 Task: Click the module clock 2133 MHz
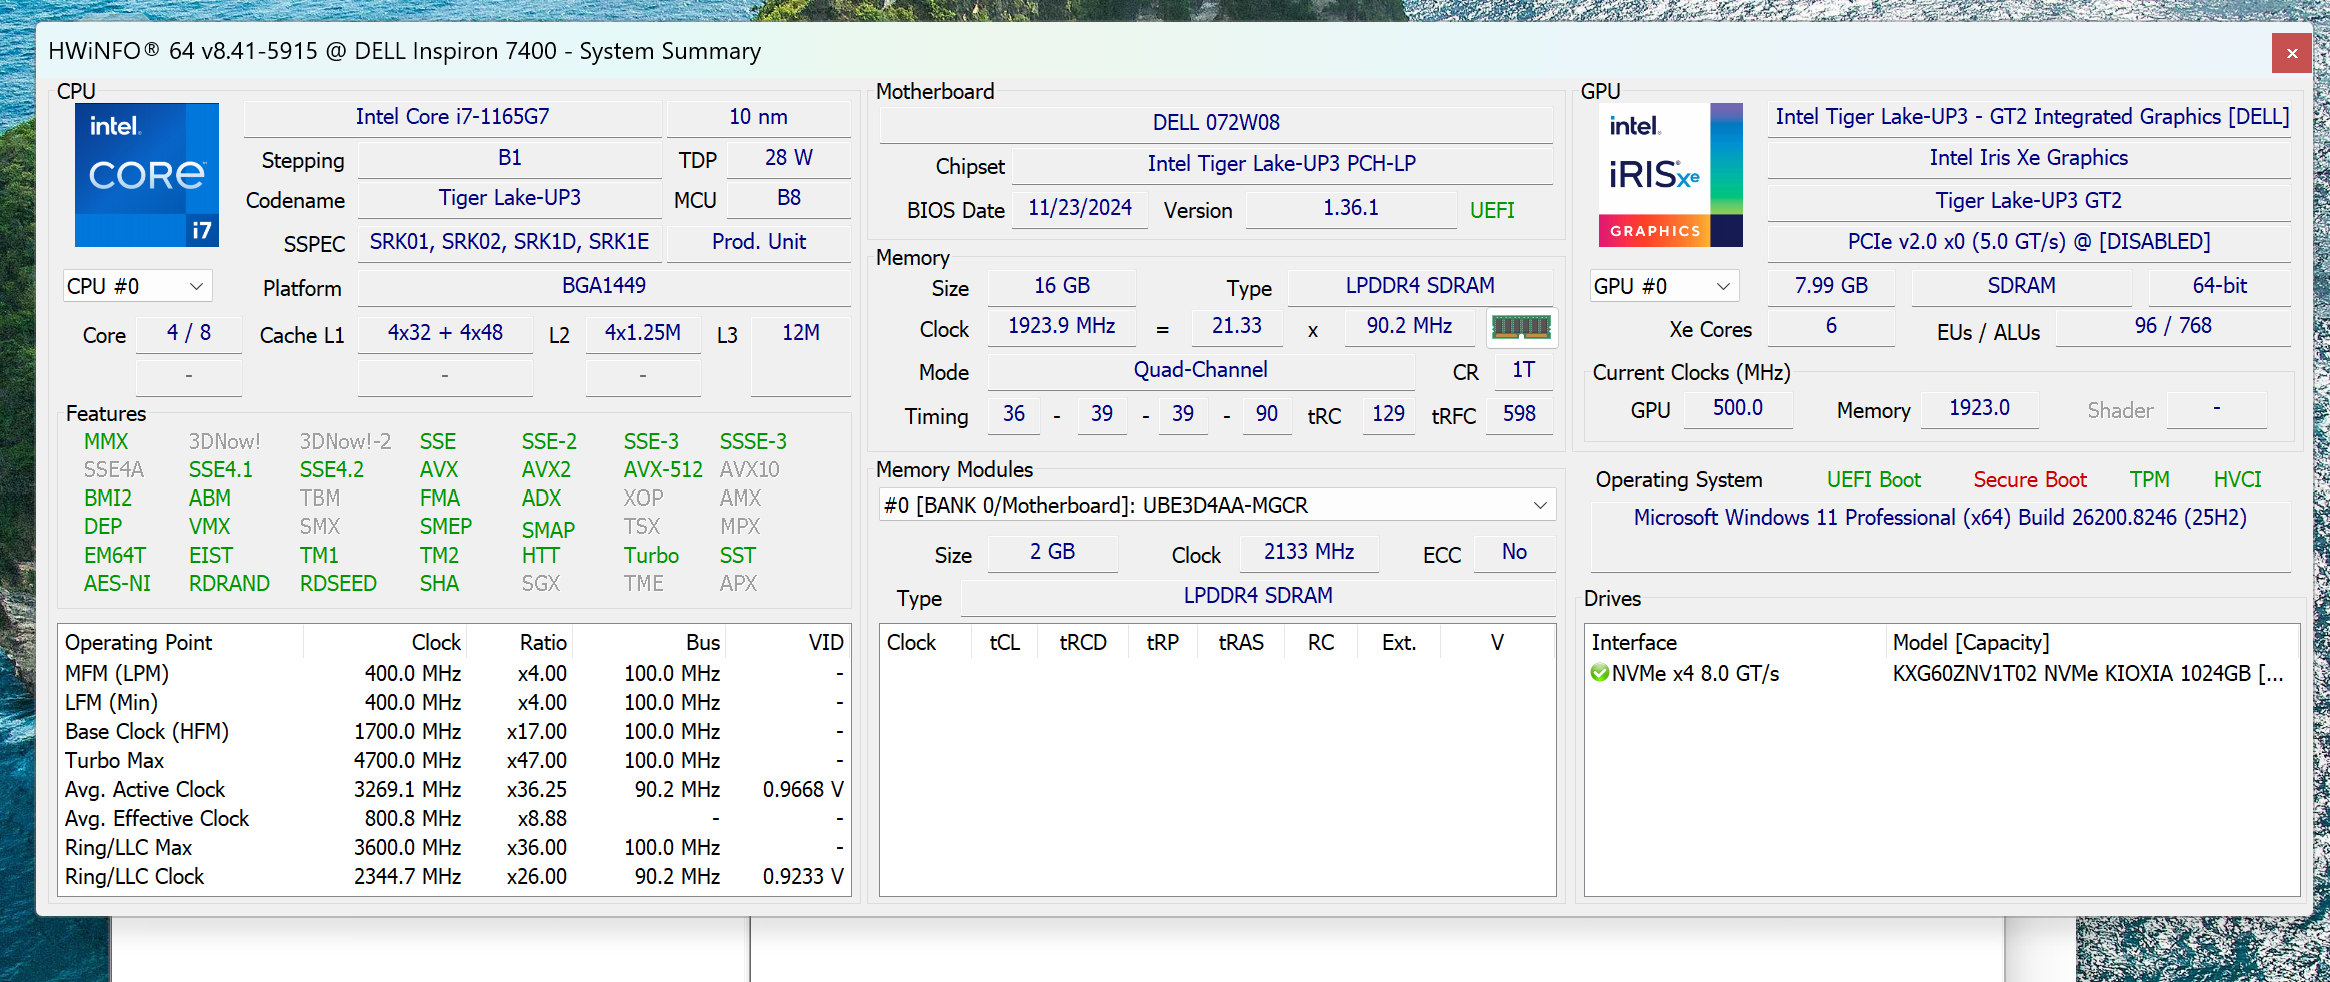point(1309,552)
